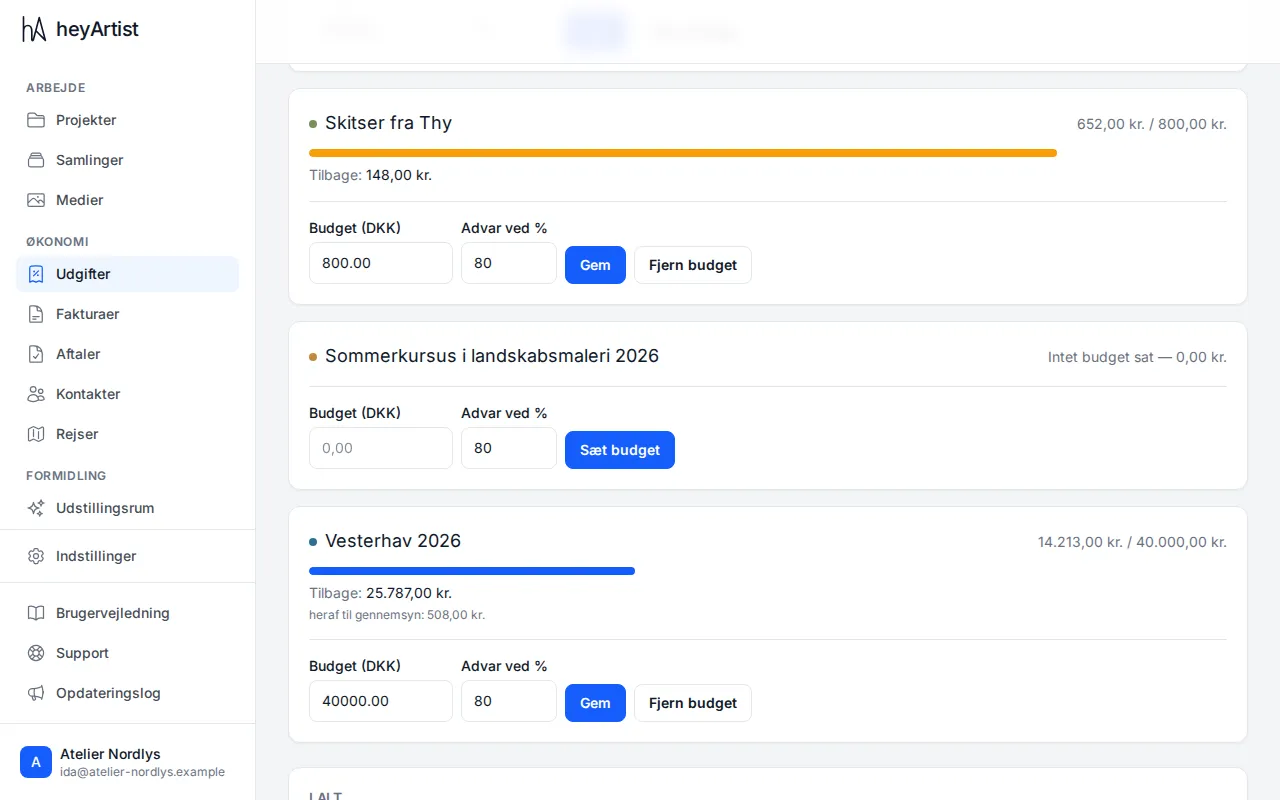
Task: Edit warning percent for Vesterhav 2026
Action: point(509,701)
